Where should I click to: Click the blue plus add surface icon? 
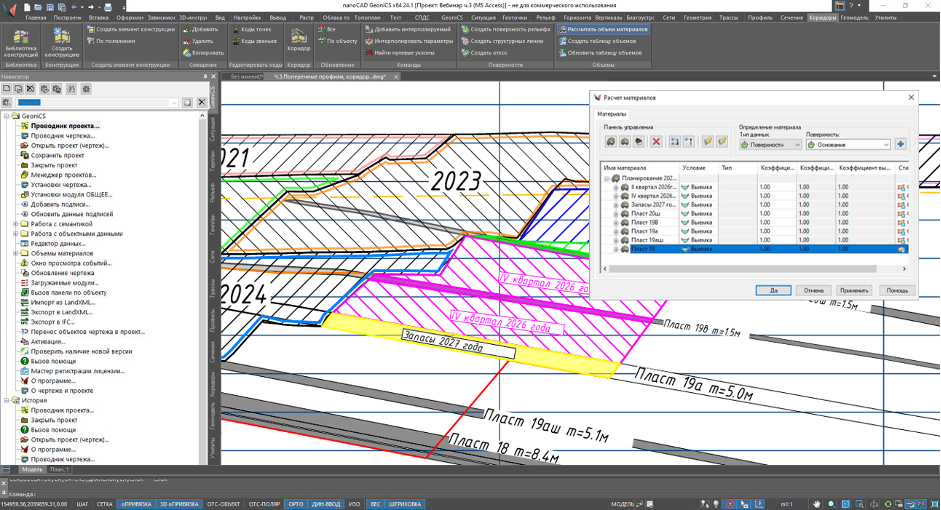[901, 144]
